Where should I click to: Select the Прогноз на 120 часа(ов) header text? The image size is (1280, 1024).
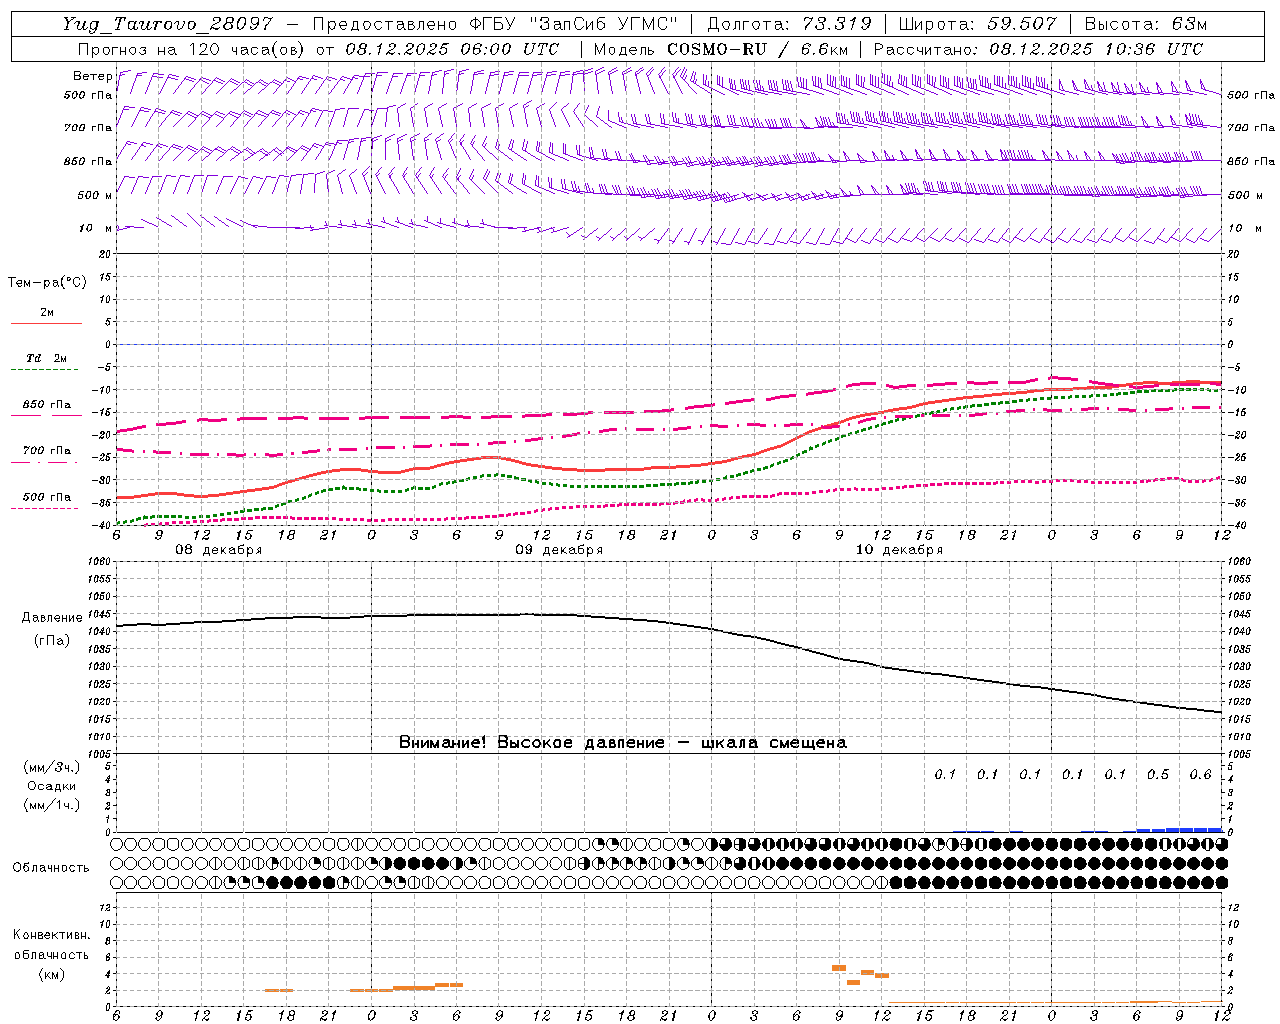pos(192,49)
